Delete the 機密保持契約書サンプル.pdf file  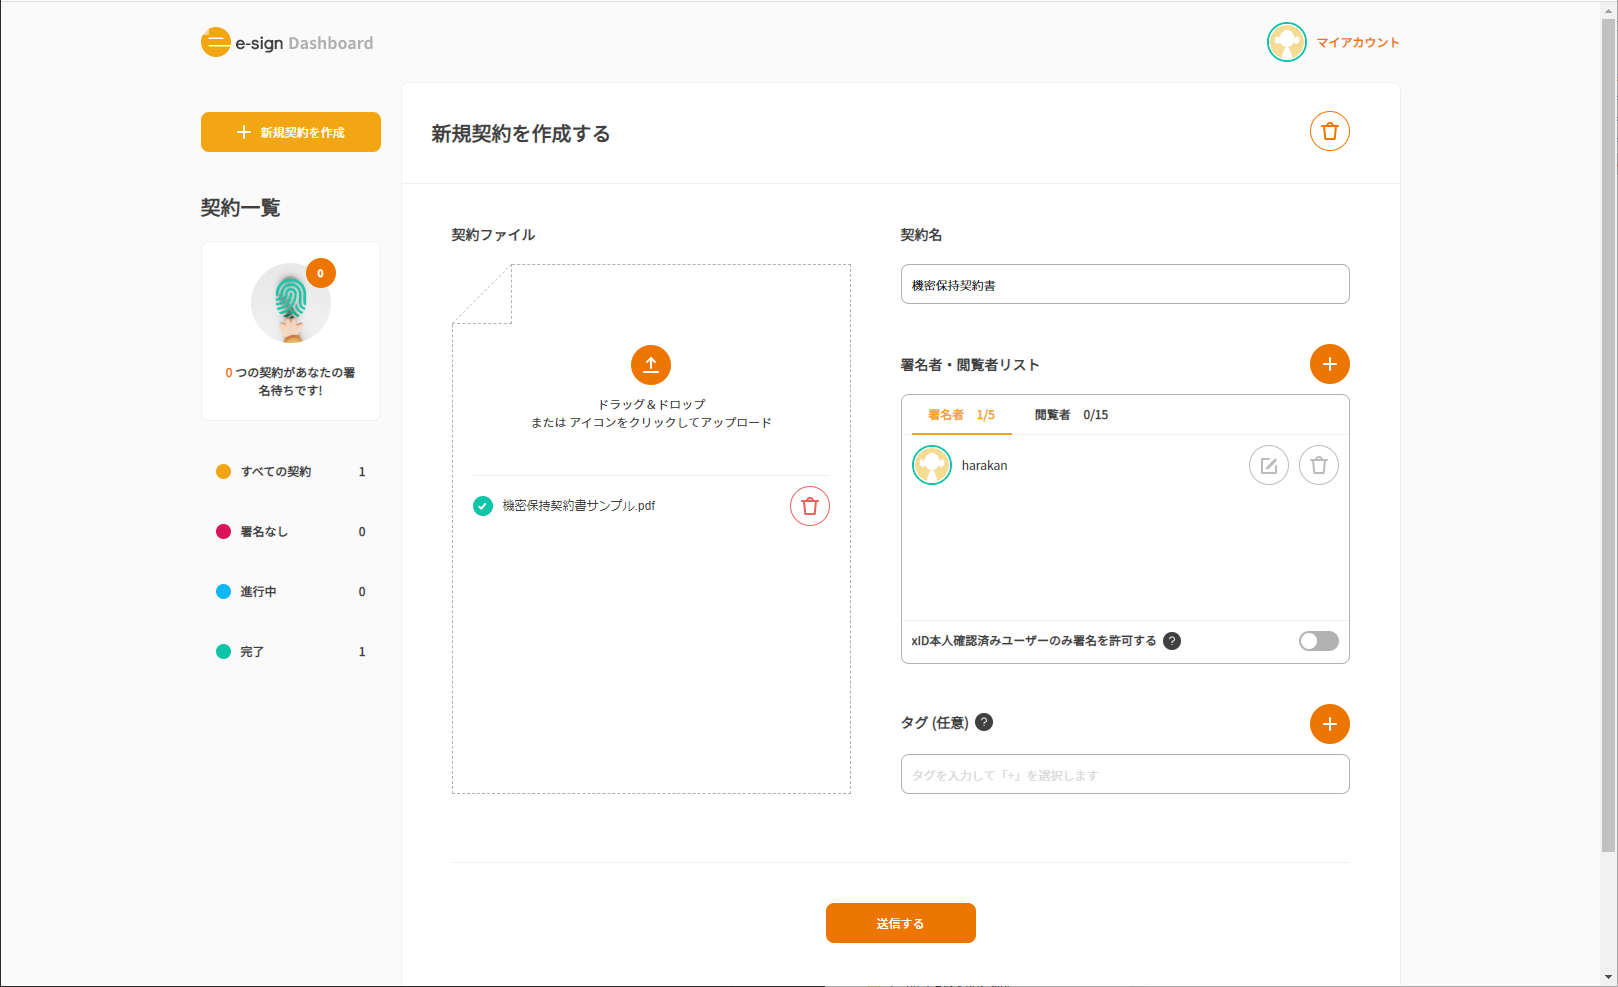(810, 506)
